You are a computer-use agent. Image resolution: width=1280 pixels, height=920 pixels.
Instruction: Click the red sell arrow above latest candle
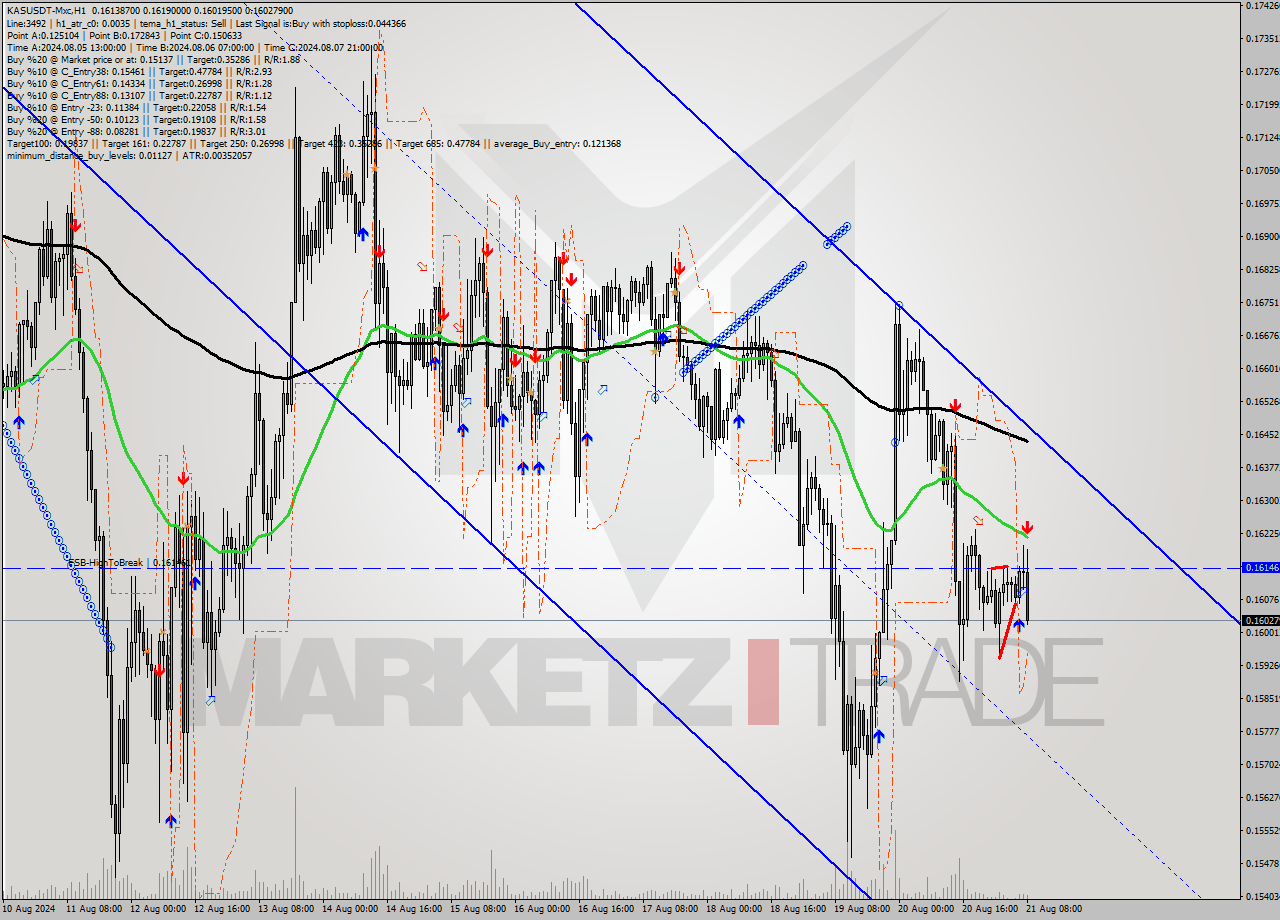click(1027, 527)
